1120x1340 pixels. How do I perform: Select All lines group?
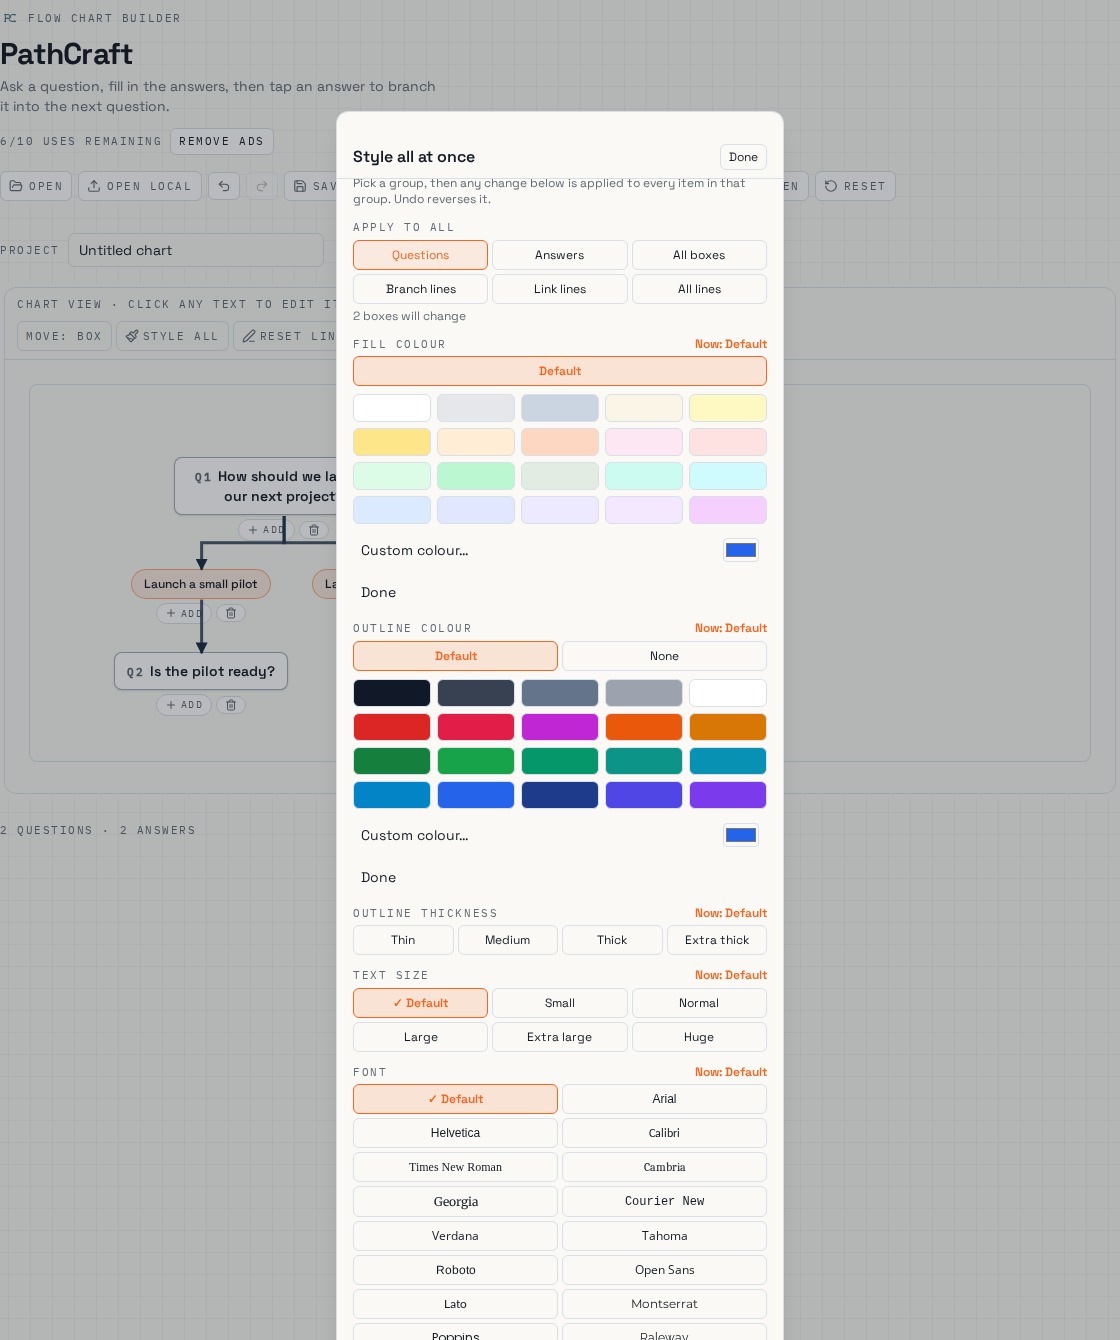[x=699, y=289]
